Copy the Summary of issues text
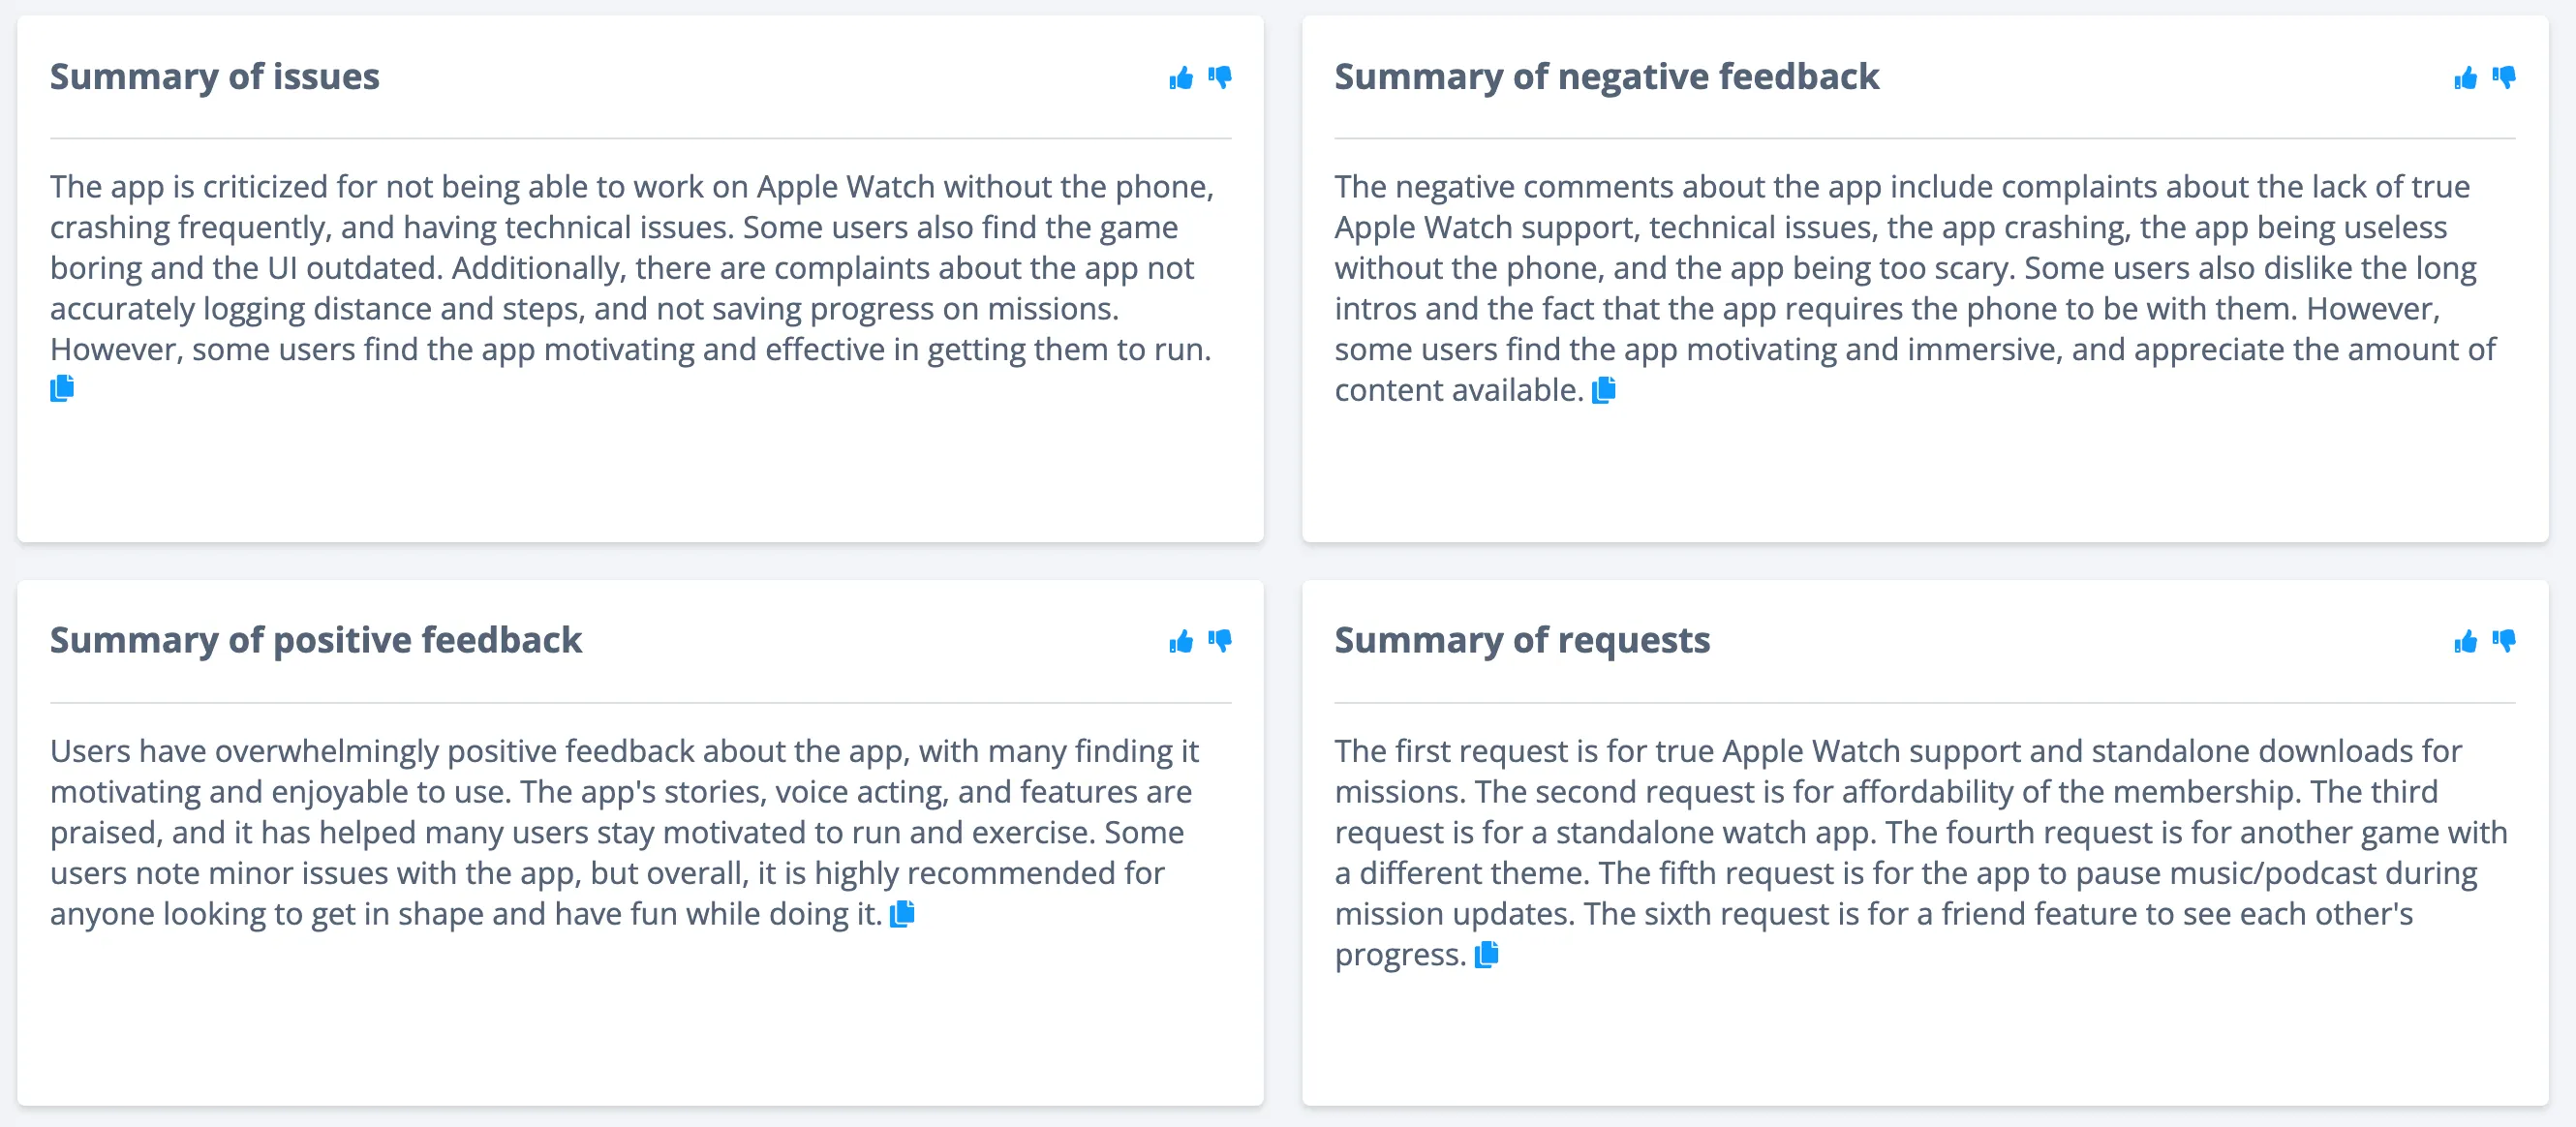Image resolution: width=2576 pixels, height=1127 pixels. pos(60,389)
